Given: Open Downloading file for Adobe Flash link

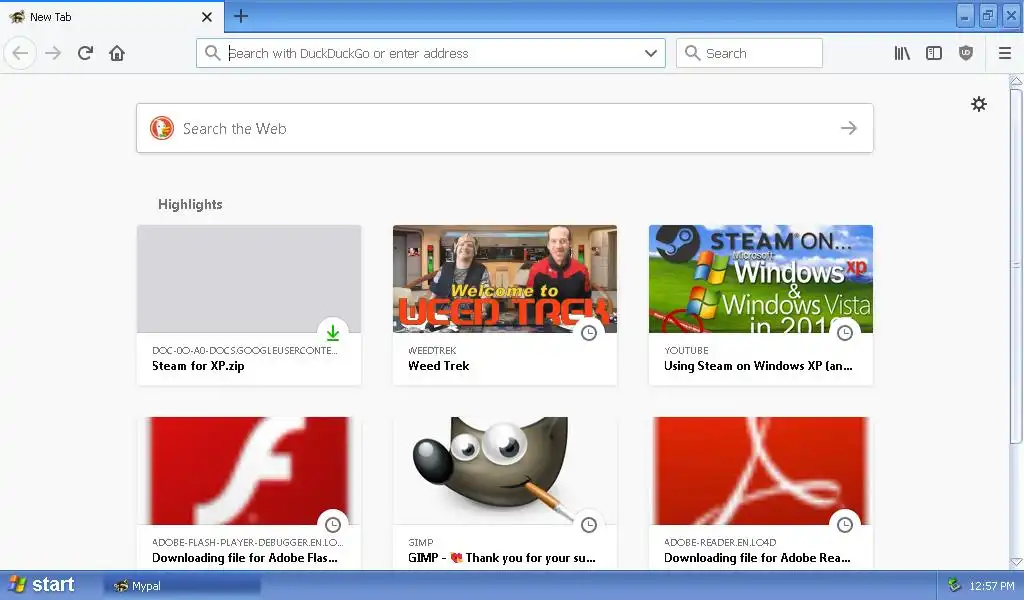Looking at the screenshot, I should [x=245, y=558].
